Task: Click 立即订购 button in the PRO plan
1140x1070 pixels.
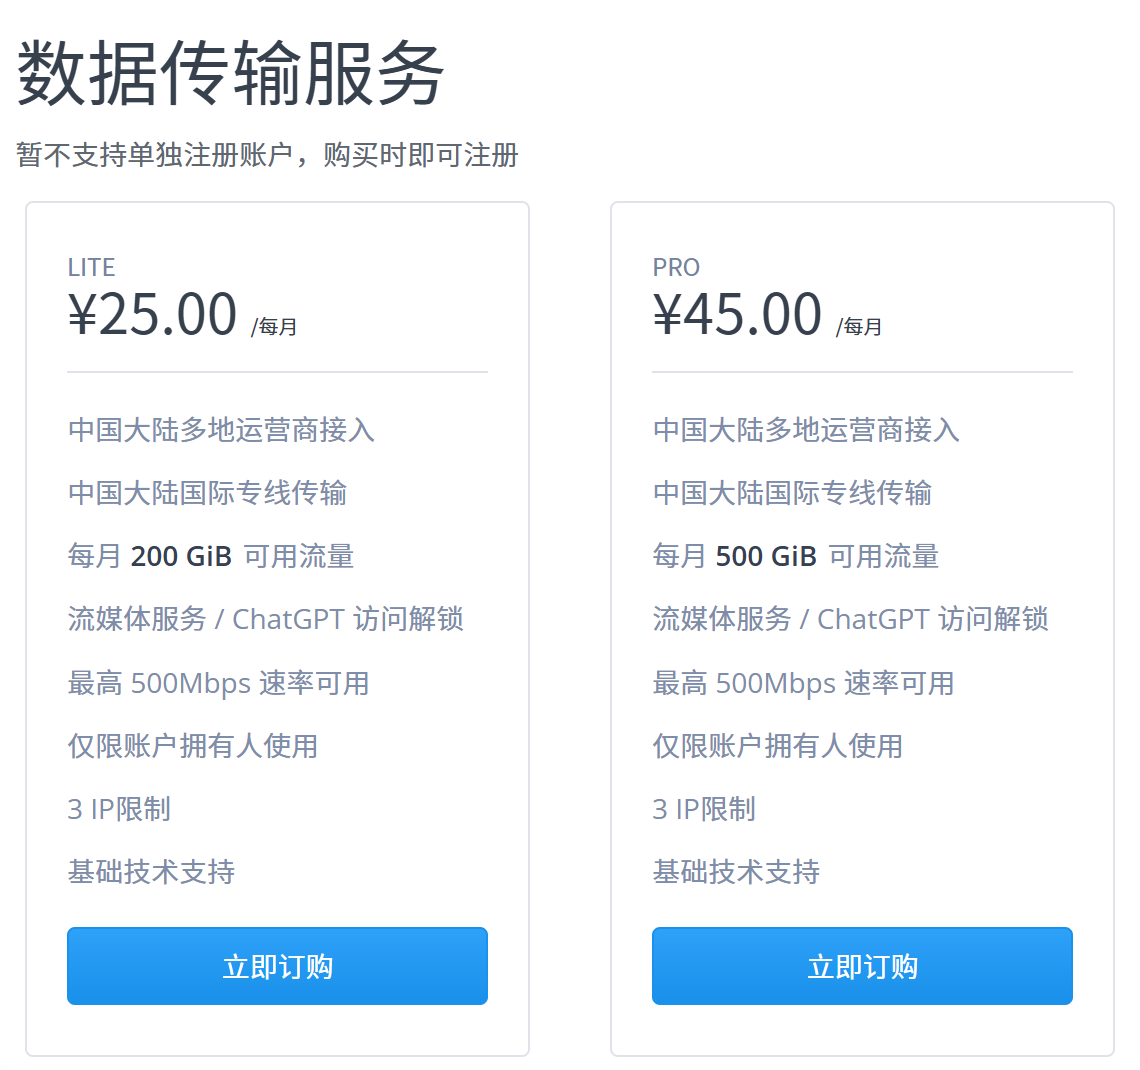Action: click(x=862, y=966)
